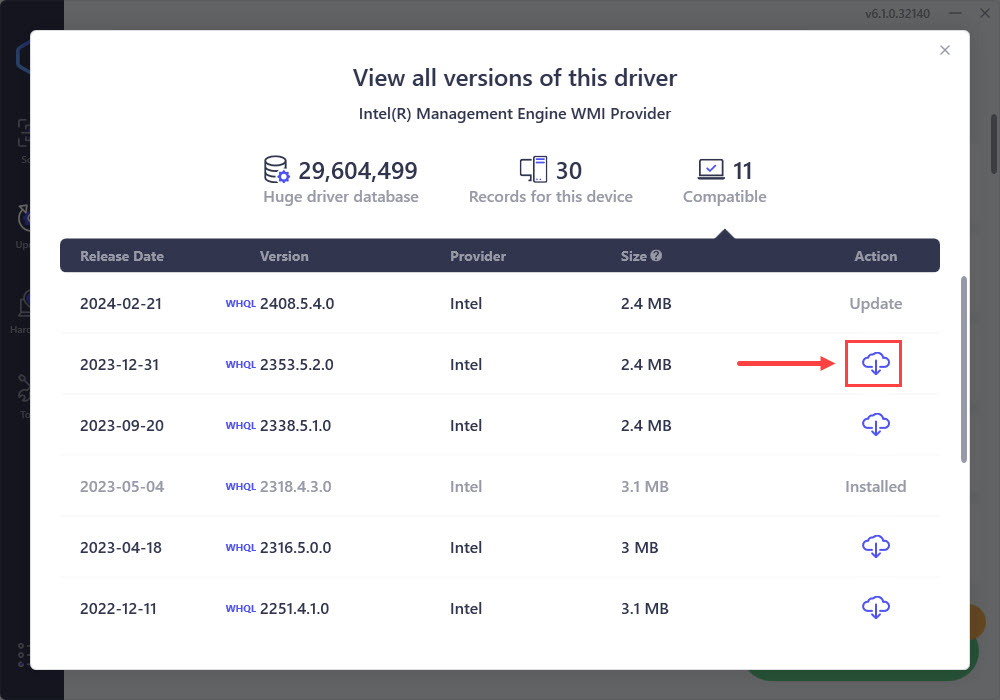Download driver version 2353.5.2.0
Screen dimensions: 1000x700
pyautogui.click(x=875, y=364)
